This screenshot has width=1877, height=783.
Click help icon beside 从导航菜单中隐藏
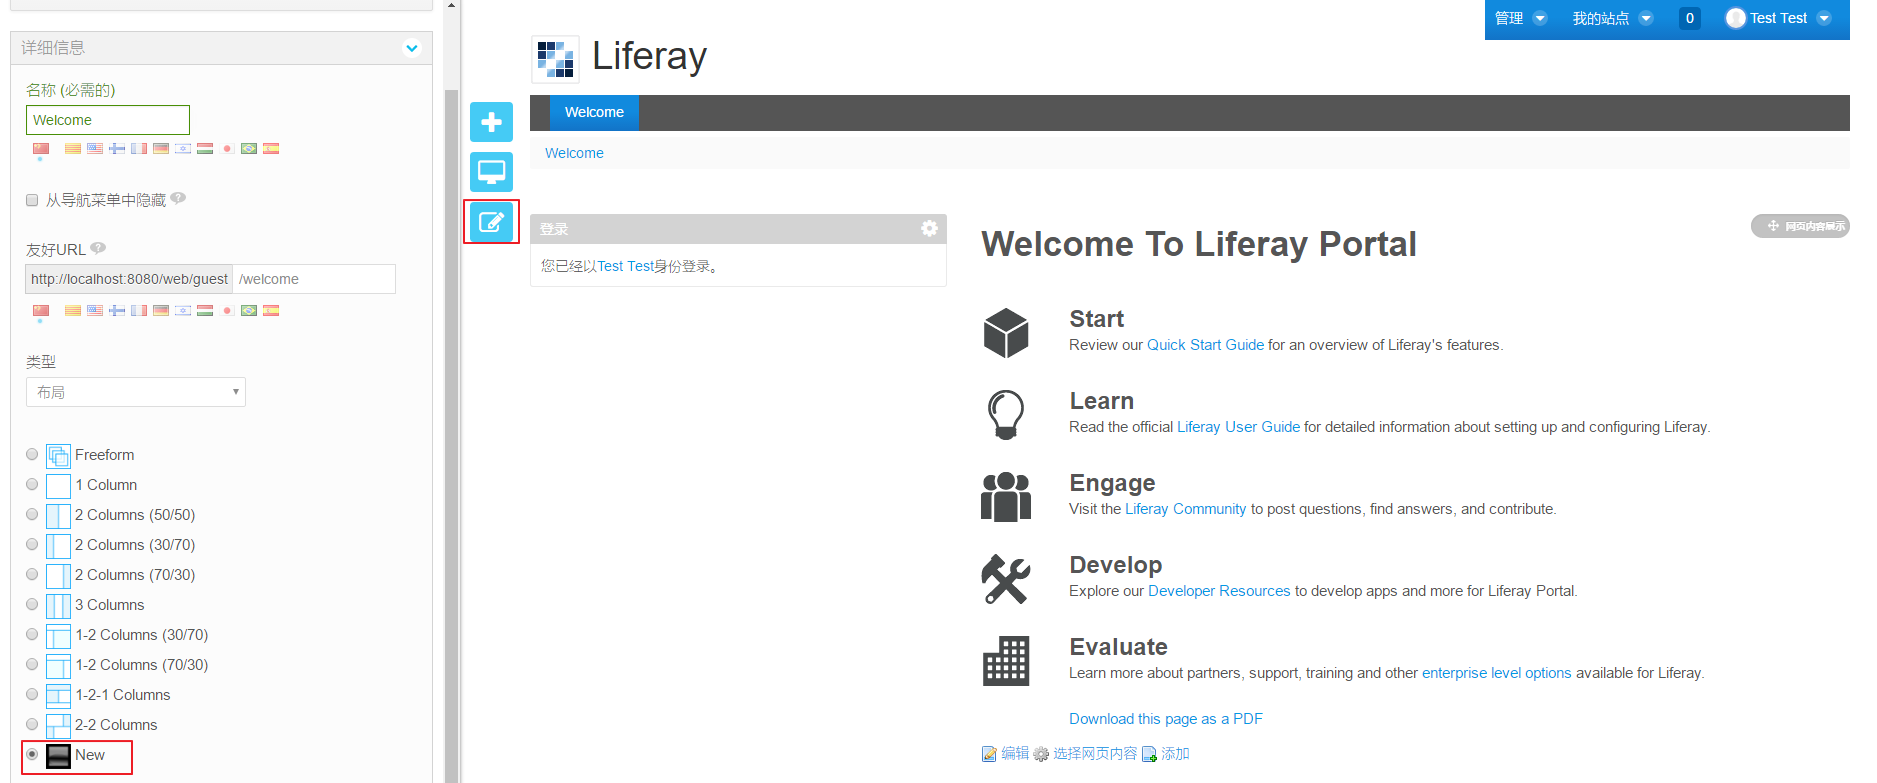coord(178,198)
